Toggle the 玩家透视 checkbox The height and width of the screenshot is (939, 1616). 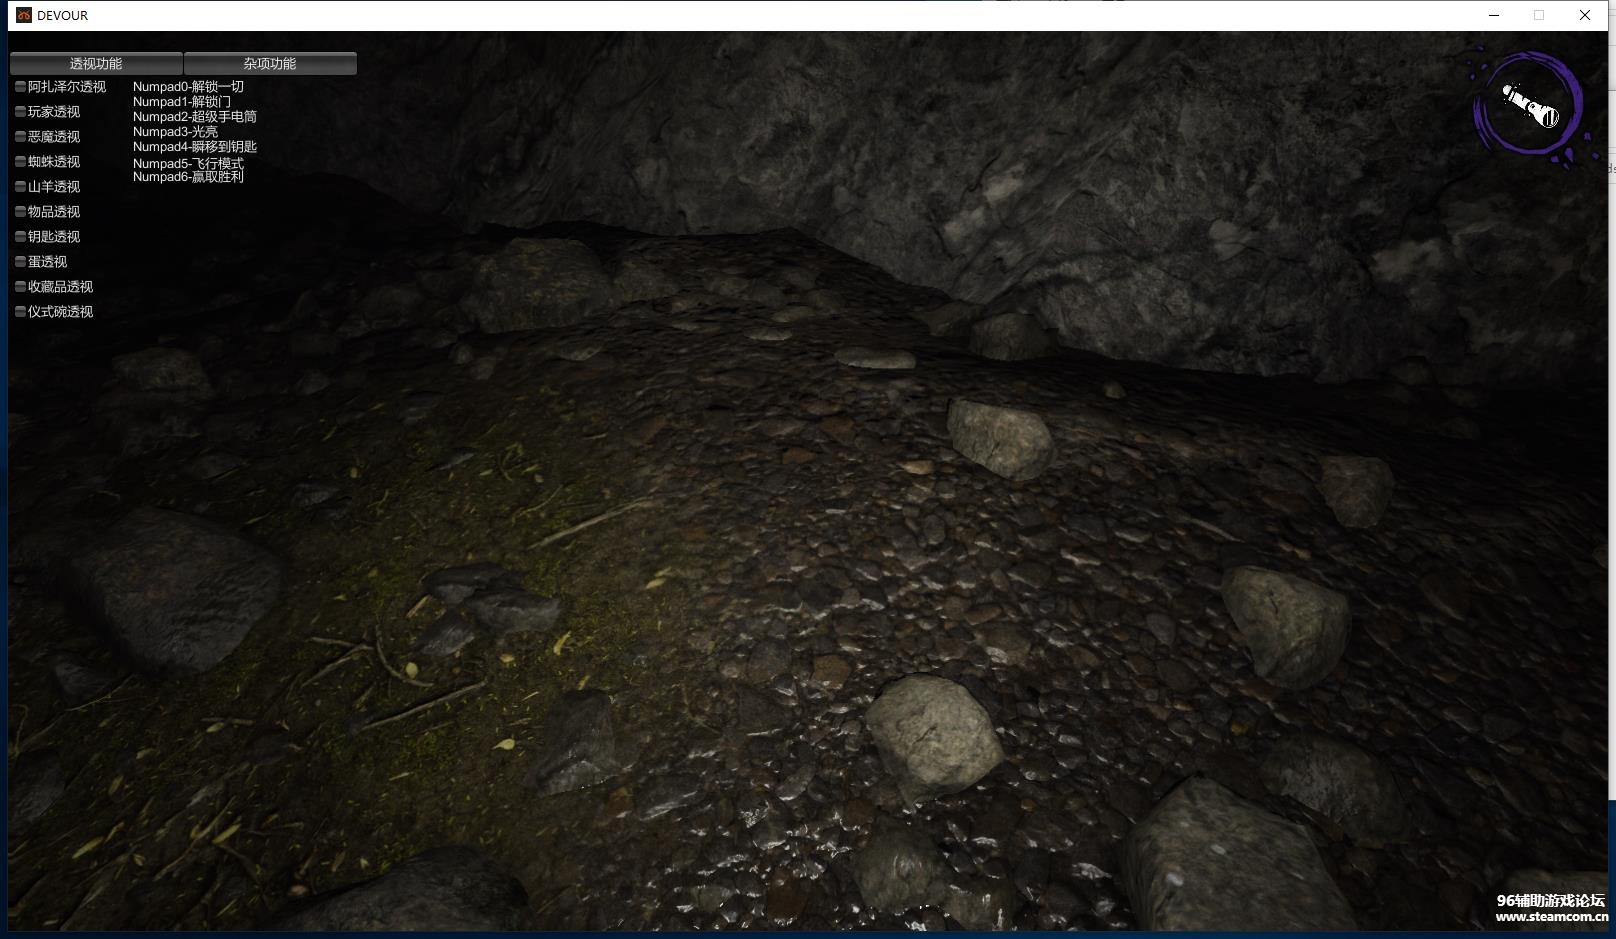tap(20, 112)
